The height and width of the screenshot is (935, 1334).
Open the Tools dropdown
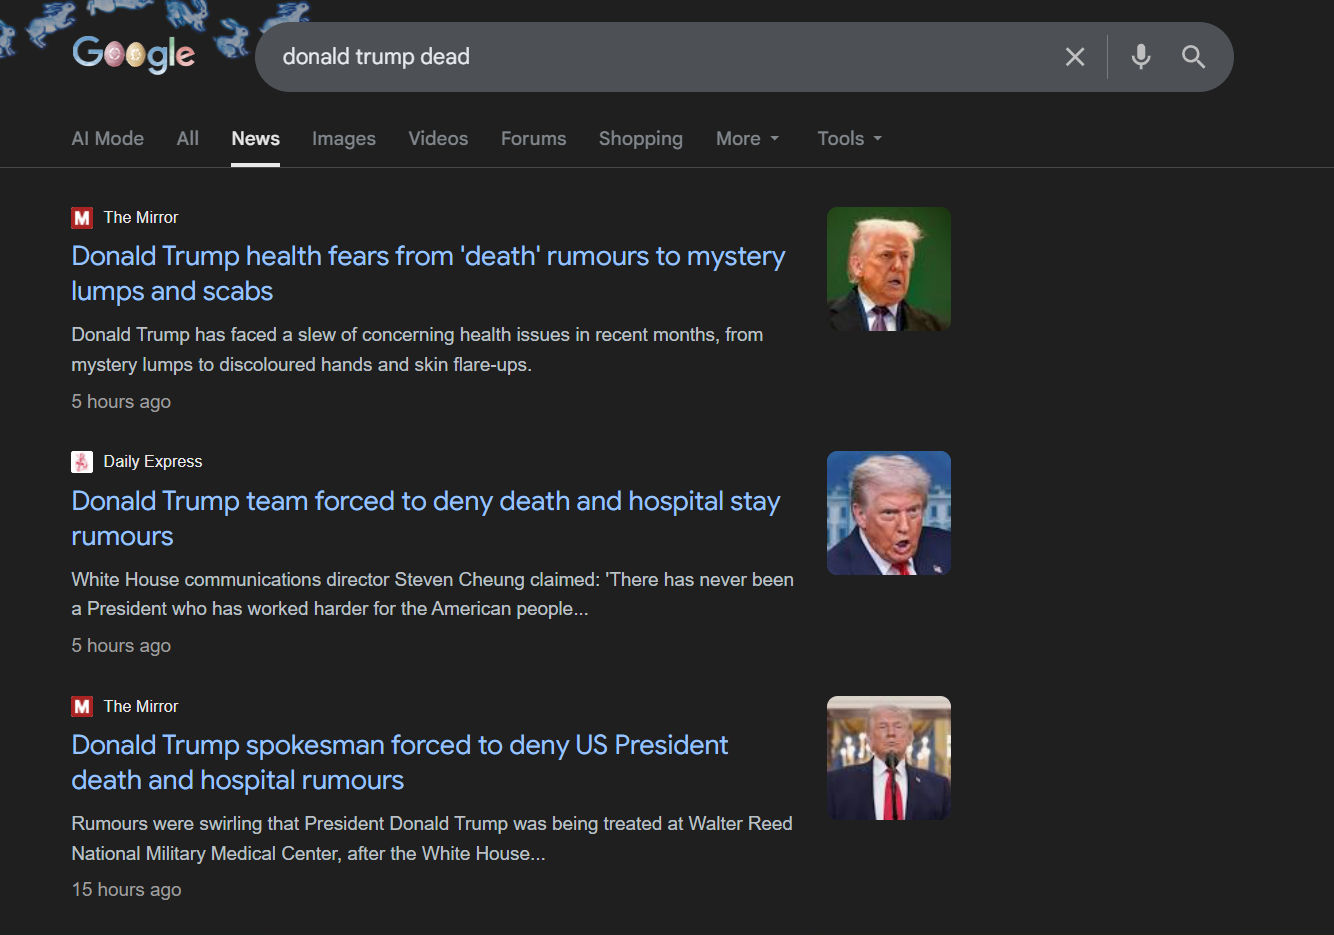849,139
